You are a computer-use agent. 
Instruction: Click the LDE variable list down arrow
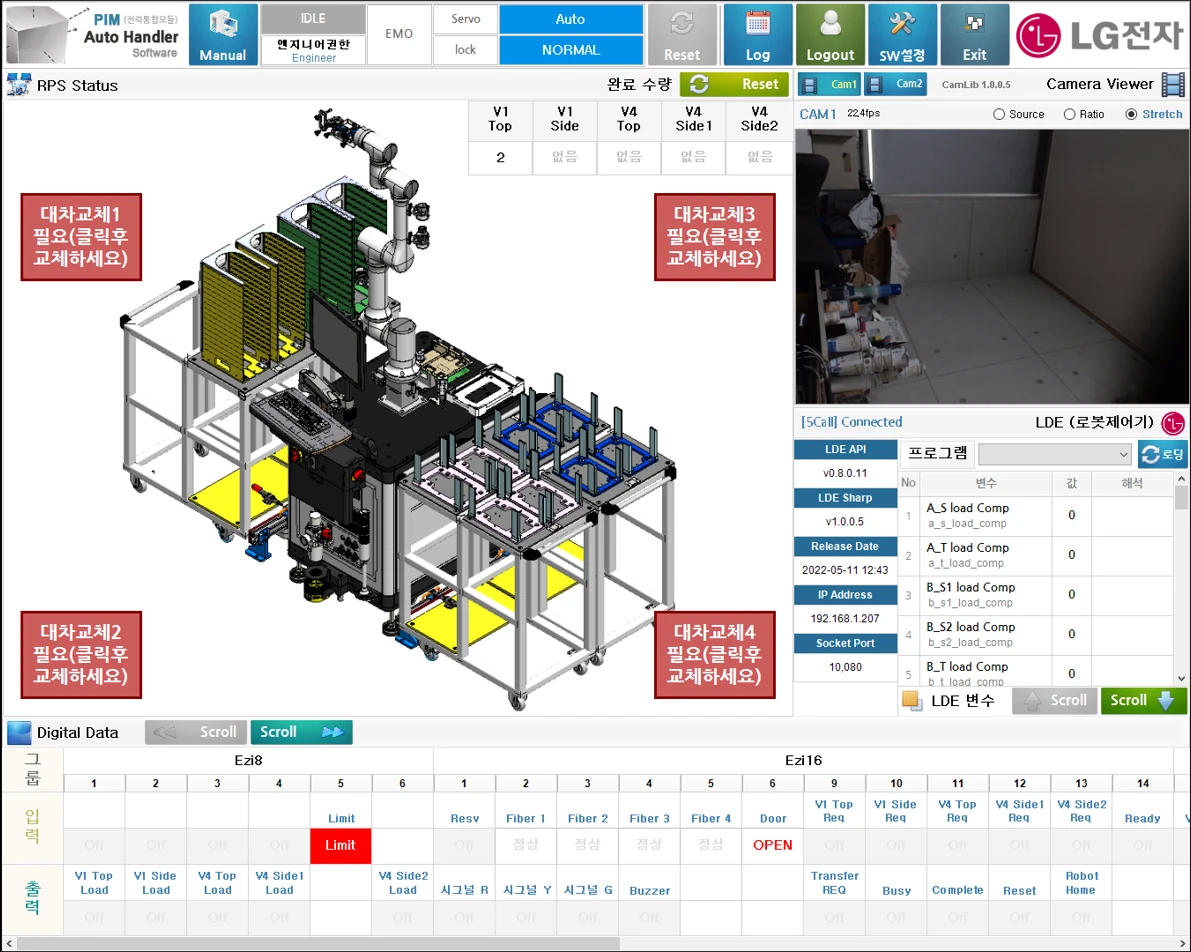1181,678
